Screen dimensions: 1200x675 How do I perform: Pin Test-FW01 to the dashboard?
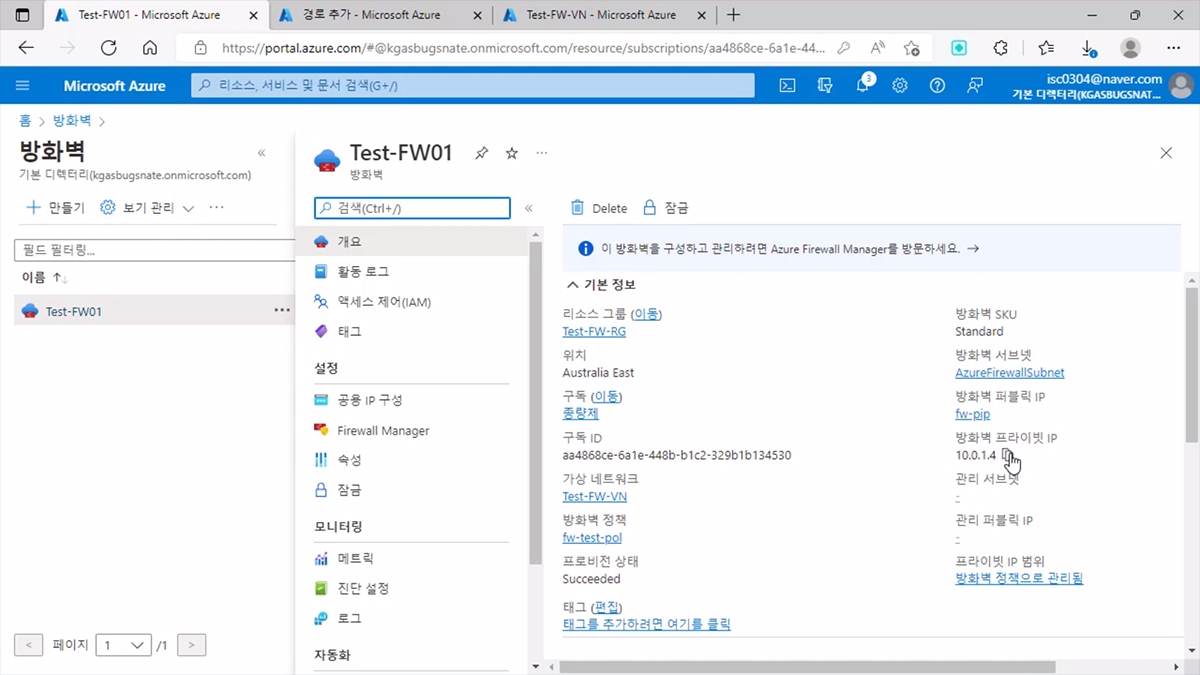point(482,153)
